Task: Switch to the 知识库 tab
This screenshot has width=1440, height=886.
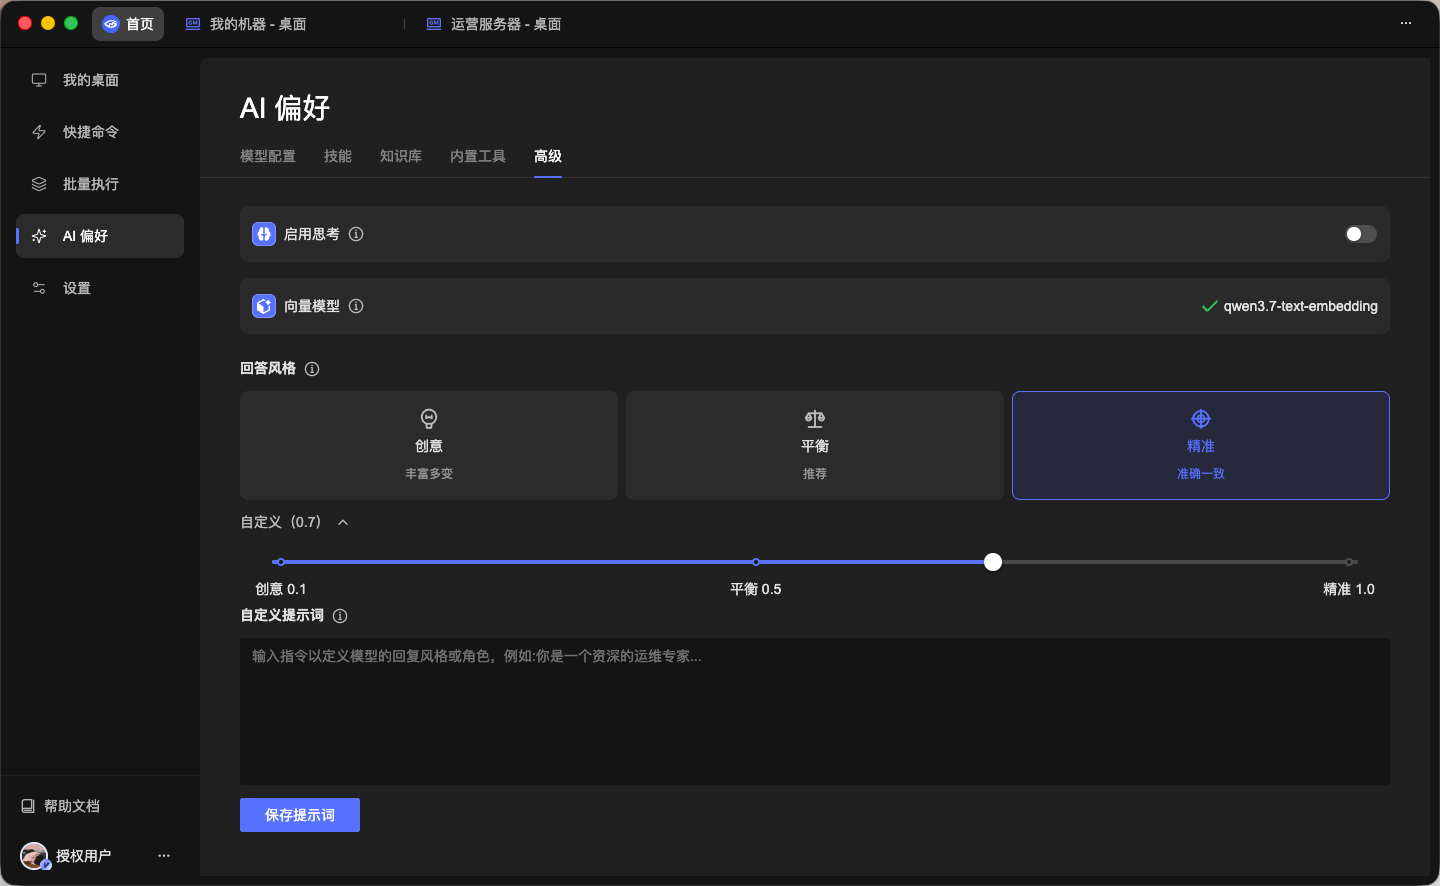Action: 401,156
